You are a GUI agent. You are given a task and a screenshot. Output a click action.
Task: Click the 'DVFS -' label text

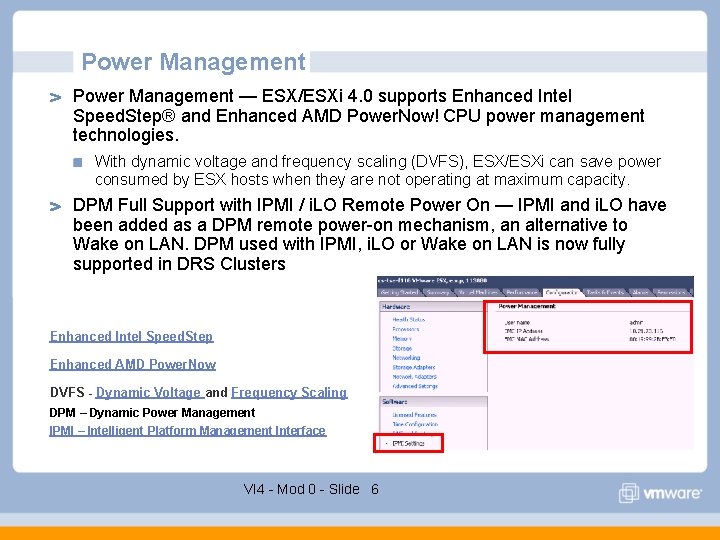pyautogui.click(x=71, y=393)
